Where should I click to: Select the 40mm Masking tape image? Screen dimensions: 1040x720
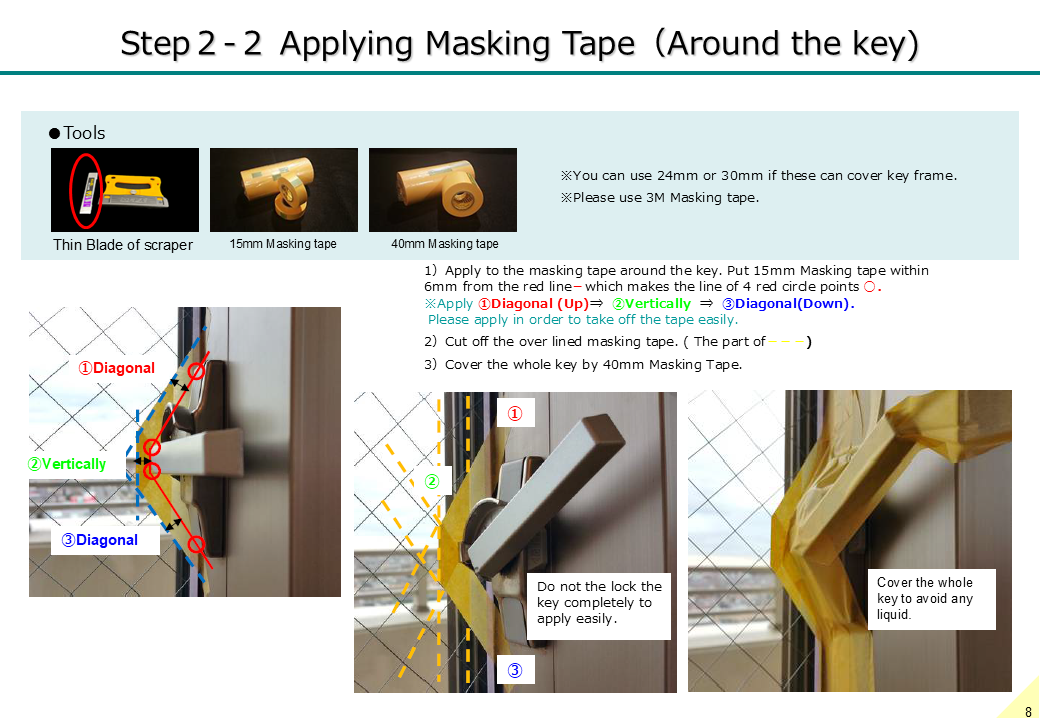pyautogui.click(x=442, y=190)
